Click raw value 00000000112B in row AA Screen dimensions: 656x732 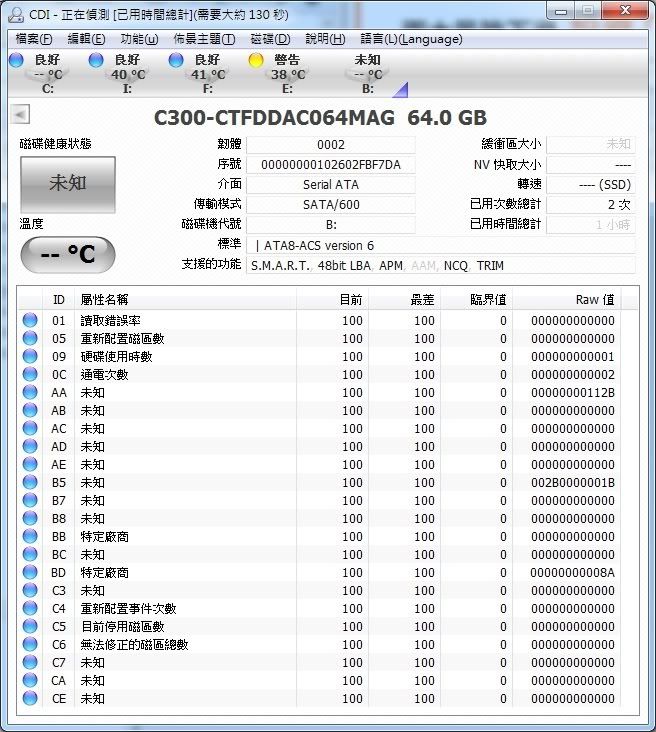(x=572, y=393)
